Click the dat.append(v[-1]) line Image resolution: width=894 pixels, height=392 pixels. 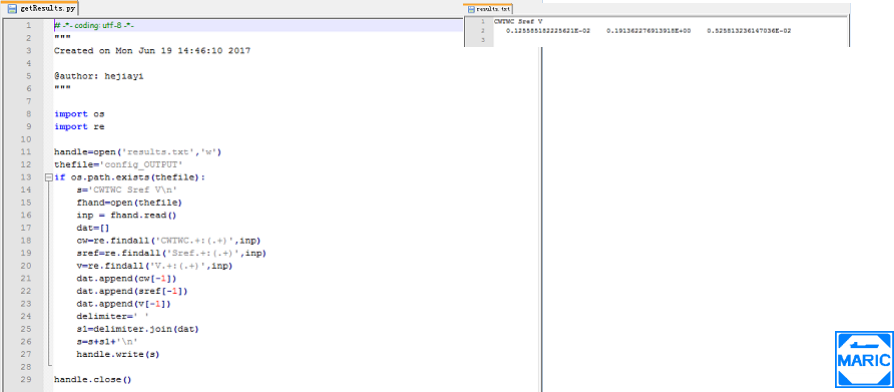pyautogui.click(x=124, y=304)
